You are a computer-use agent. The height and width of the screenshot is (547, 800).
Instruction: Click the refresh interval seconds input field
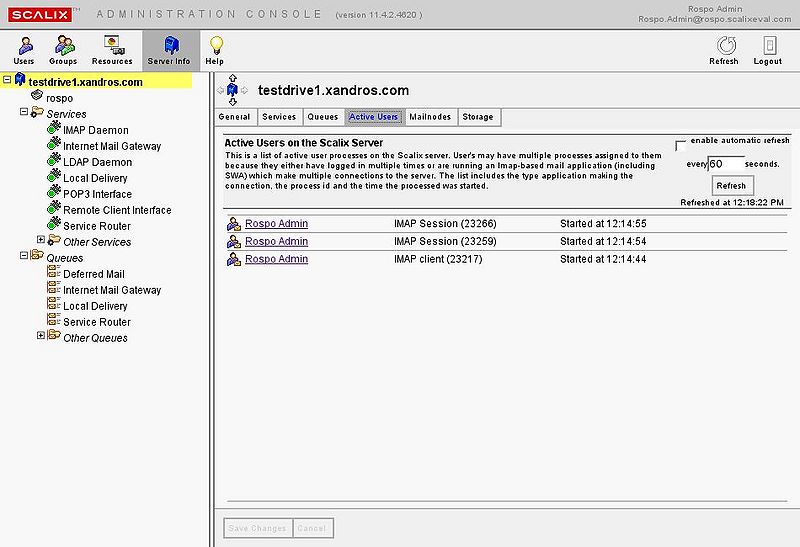[x=726, y=163]
